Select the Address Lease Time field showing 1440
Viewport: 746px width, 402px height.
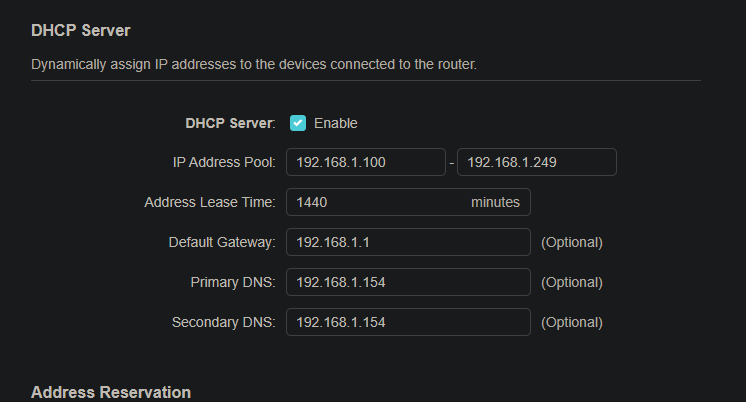click(408, 202)
